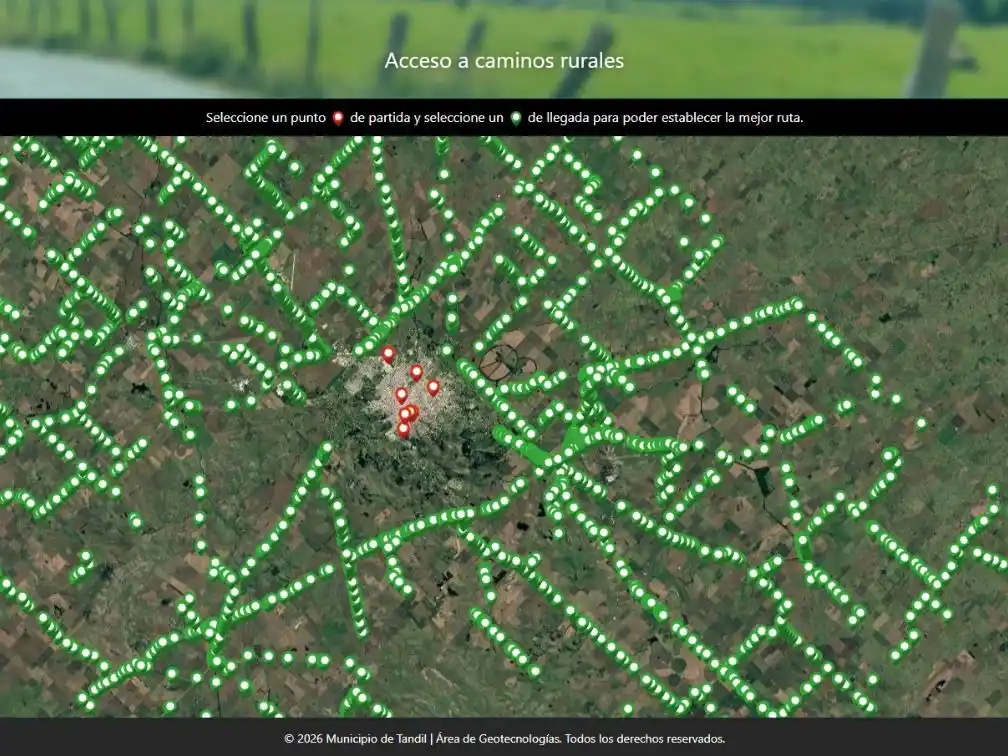Select the rightmost red departure marker in the city

433,387
